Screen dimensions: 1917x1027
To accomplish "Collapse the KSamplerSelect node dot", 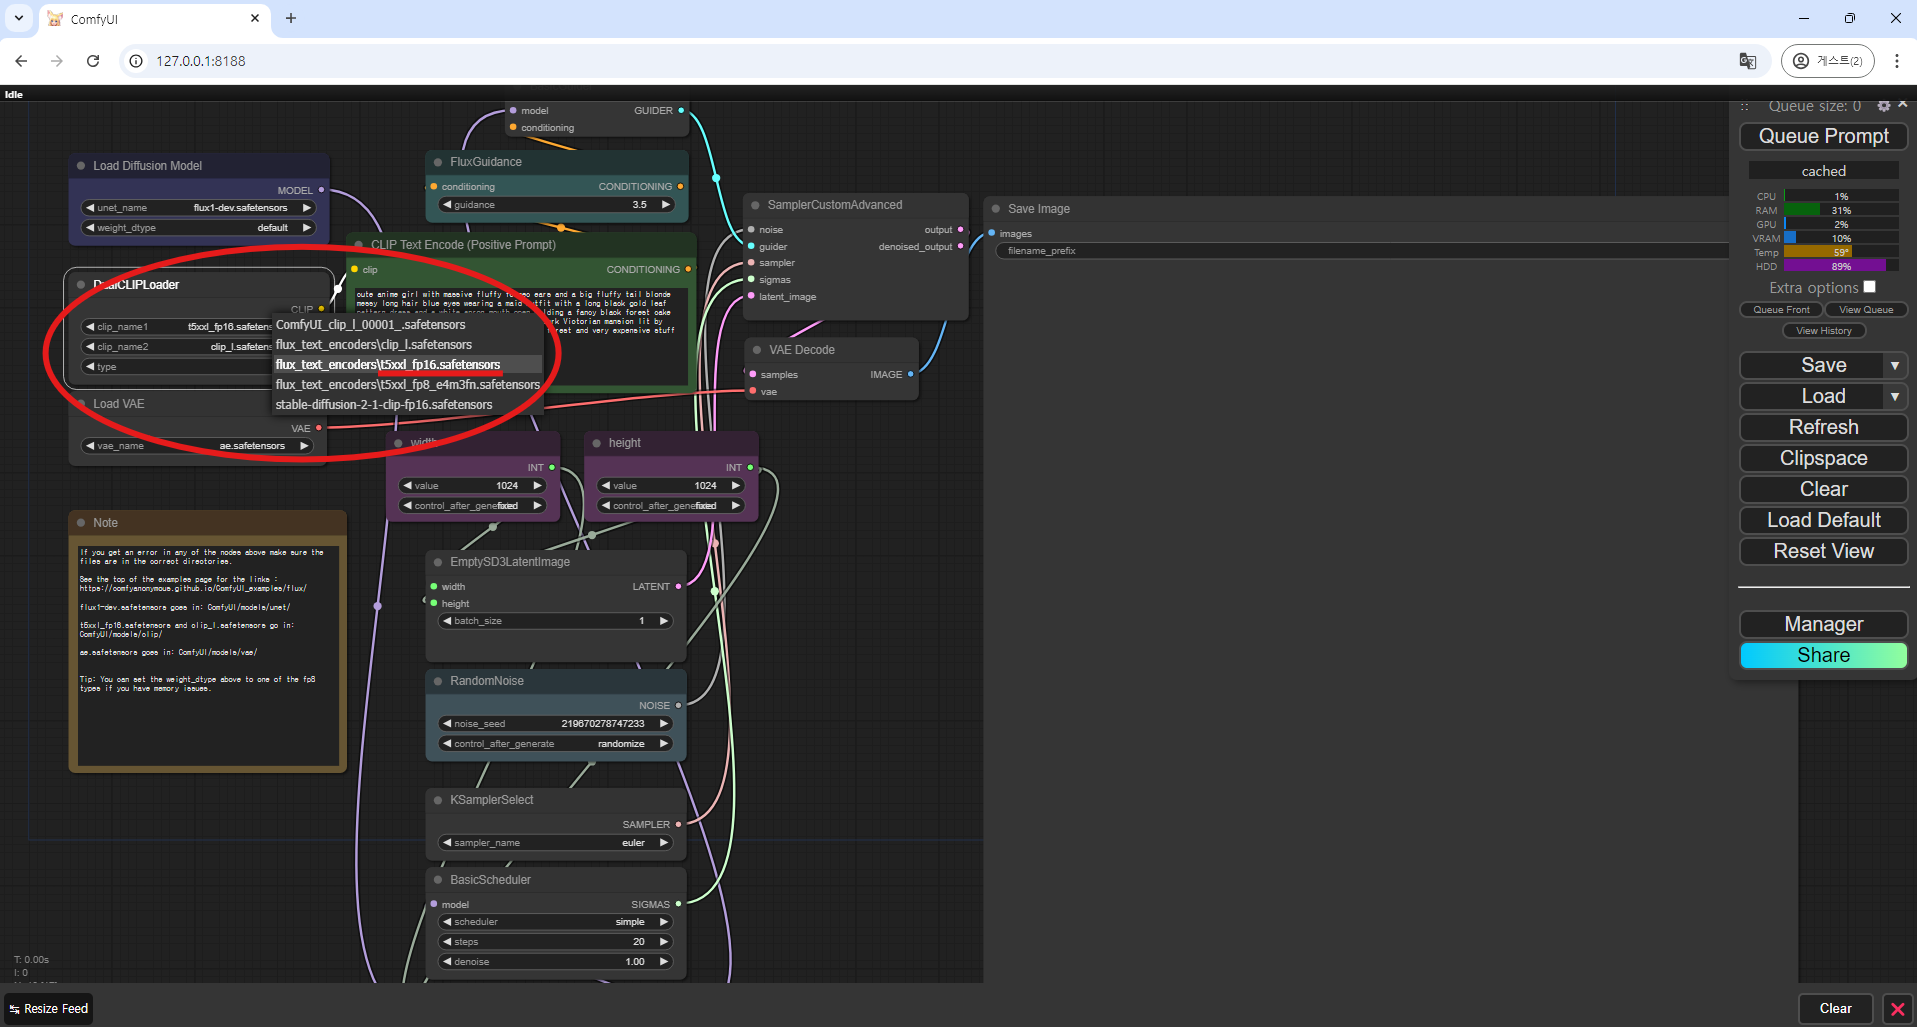I will point(438,800).
